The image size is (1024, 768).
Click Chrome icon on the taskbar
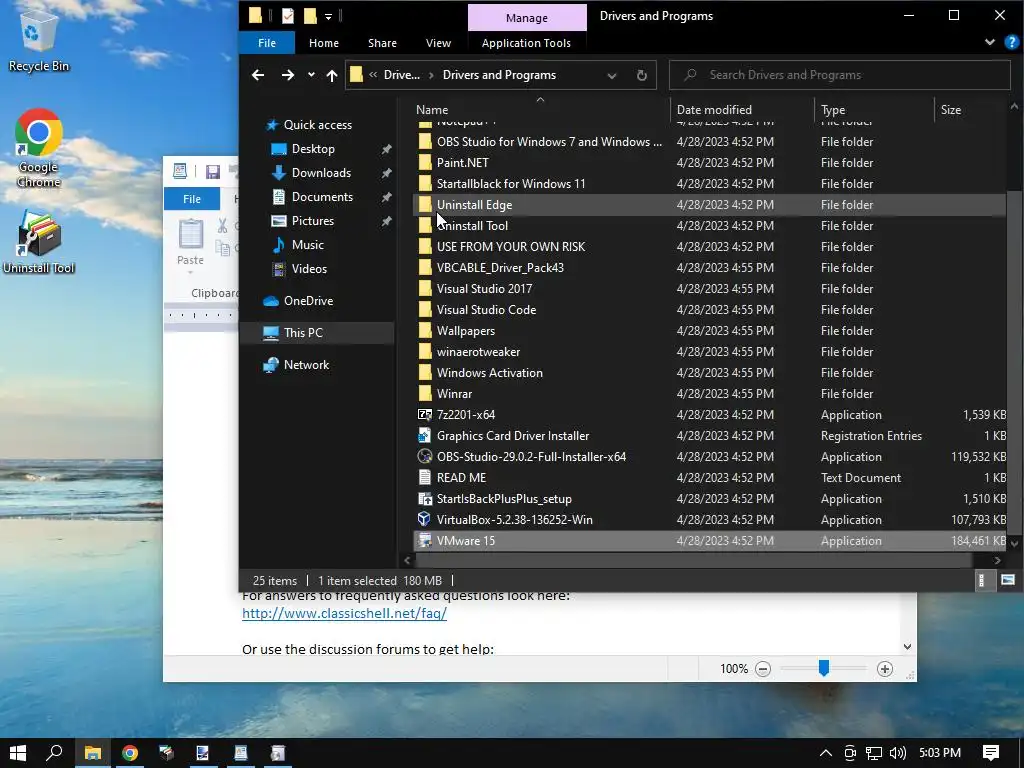point(130,753)
